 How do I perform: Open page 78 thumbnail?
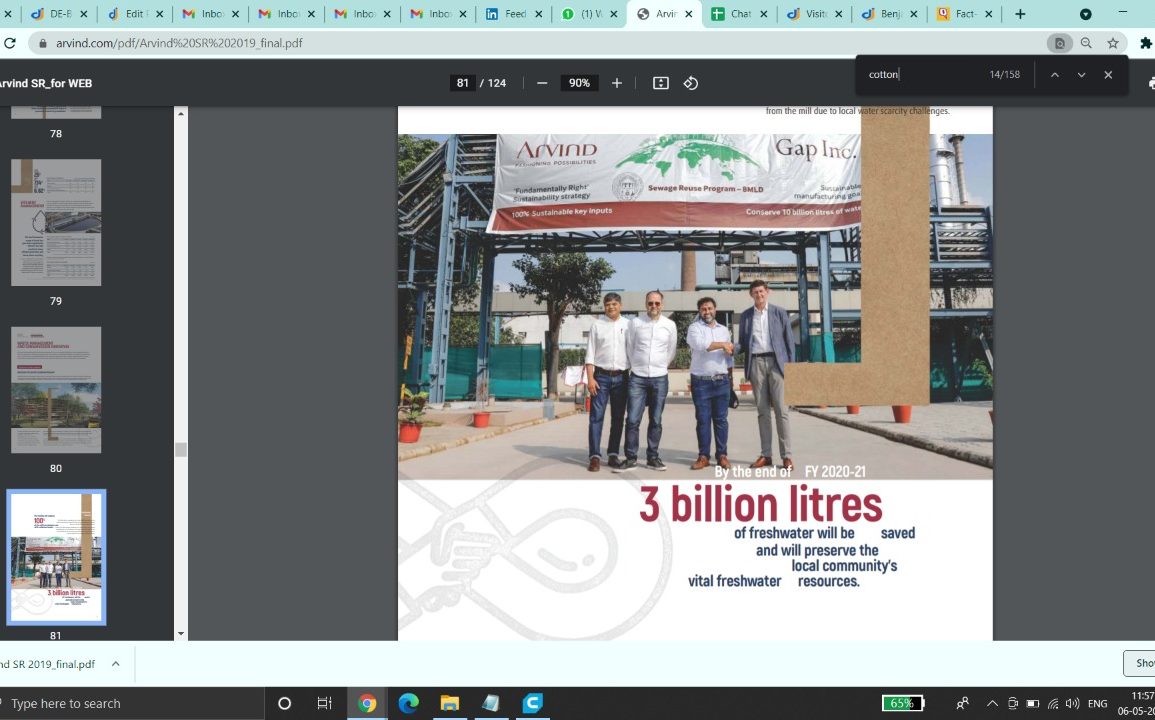click(56, 112)
